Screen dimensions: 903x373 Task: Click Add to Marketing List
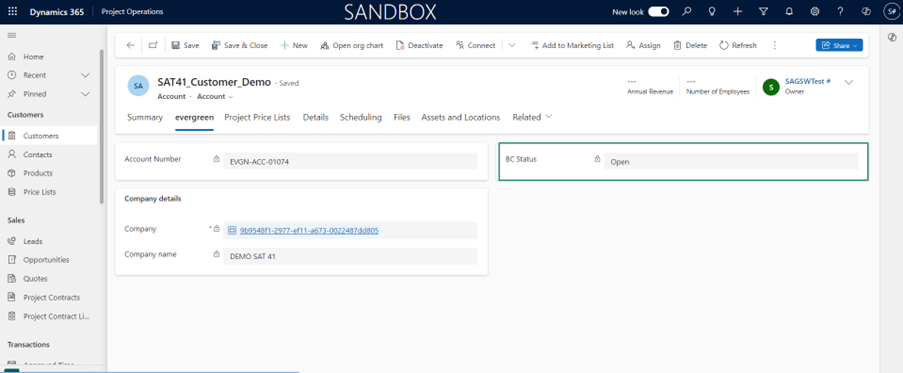point(572,45)
